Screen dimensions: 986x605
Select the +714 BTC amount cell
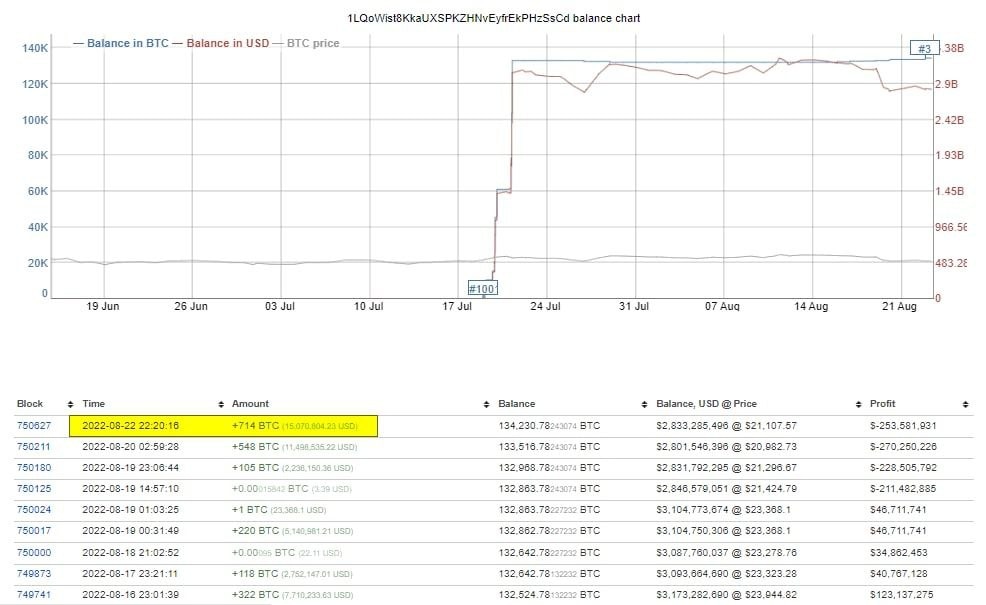295,426
